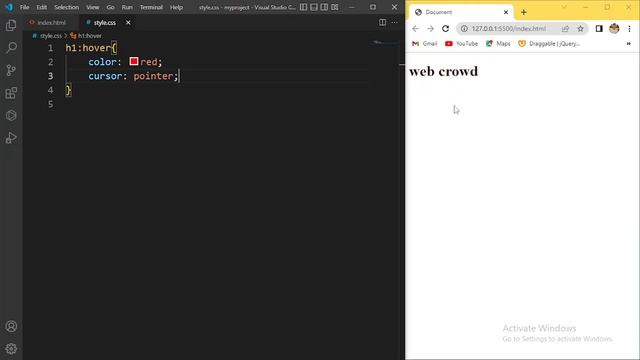This screenshot has width=640, height=360.
Task: Open the Accounts menu in activity bar
Action: [11, 327]
